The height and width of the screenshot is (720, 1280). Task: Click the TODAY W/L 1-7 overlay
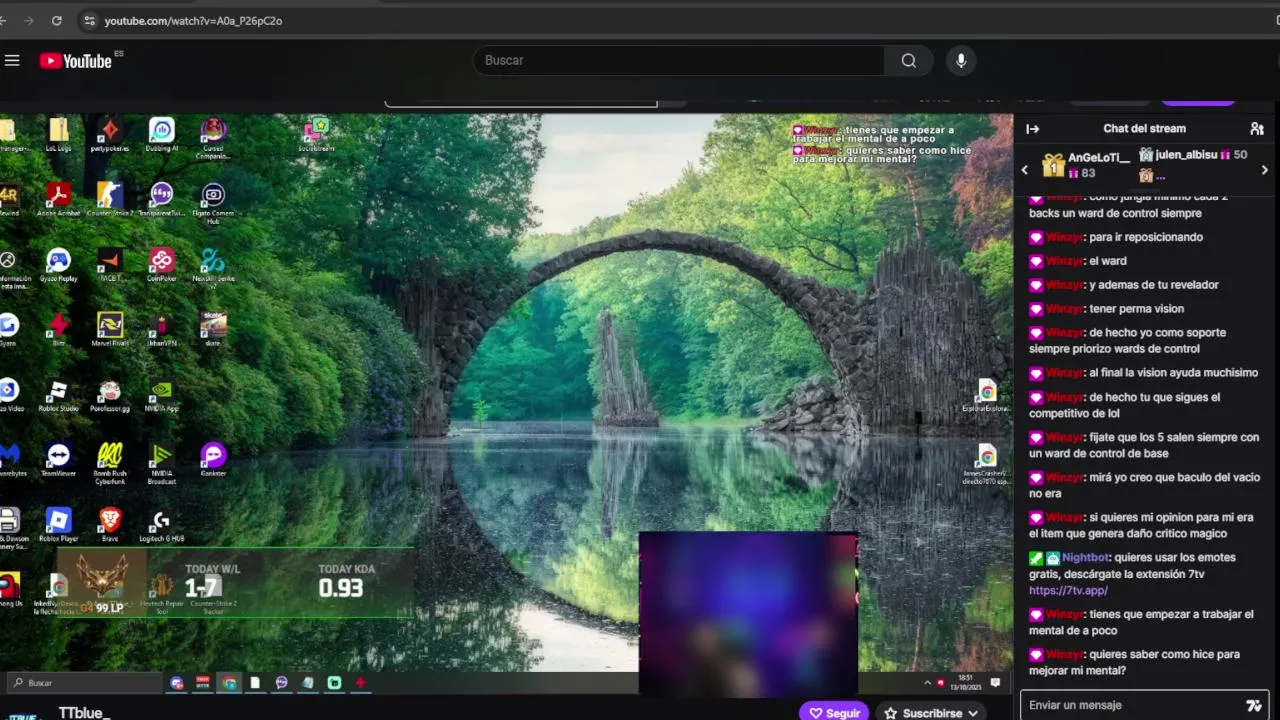212,581
